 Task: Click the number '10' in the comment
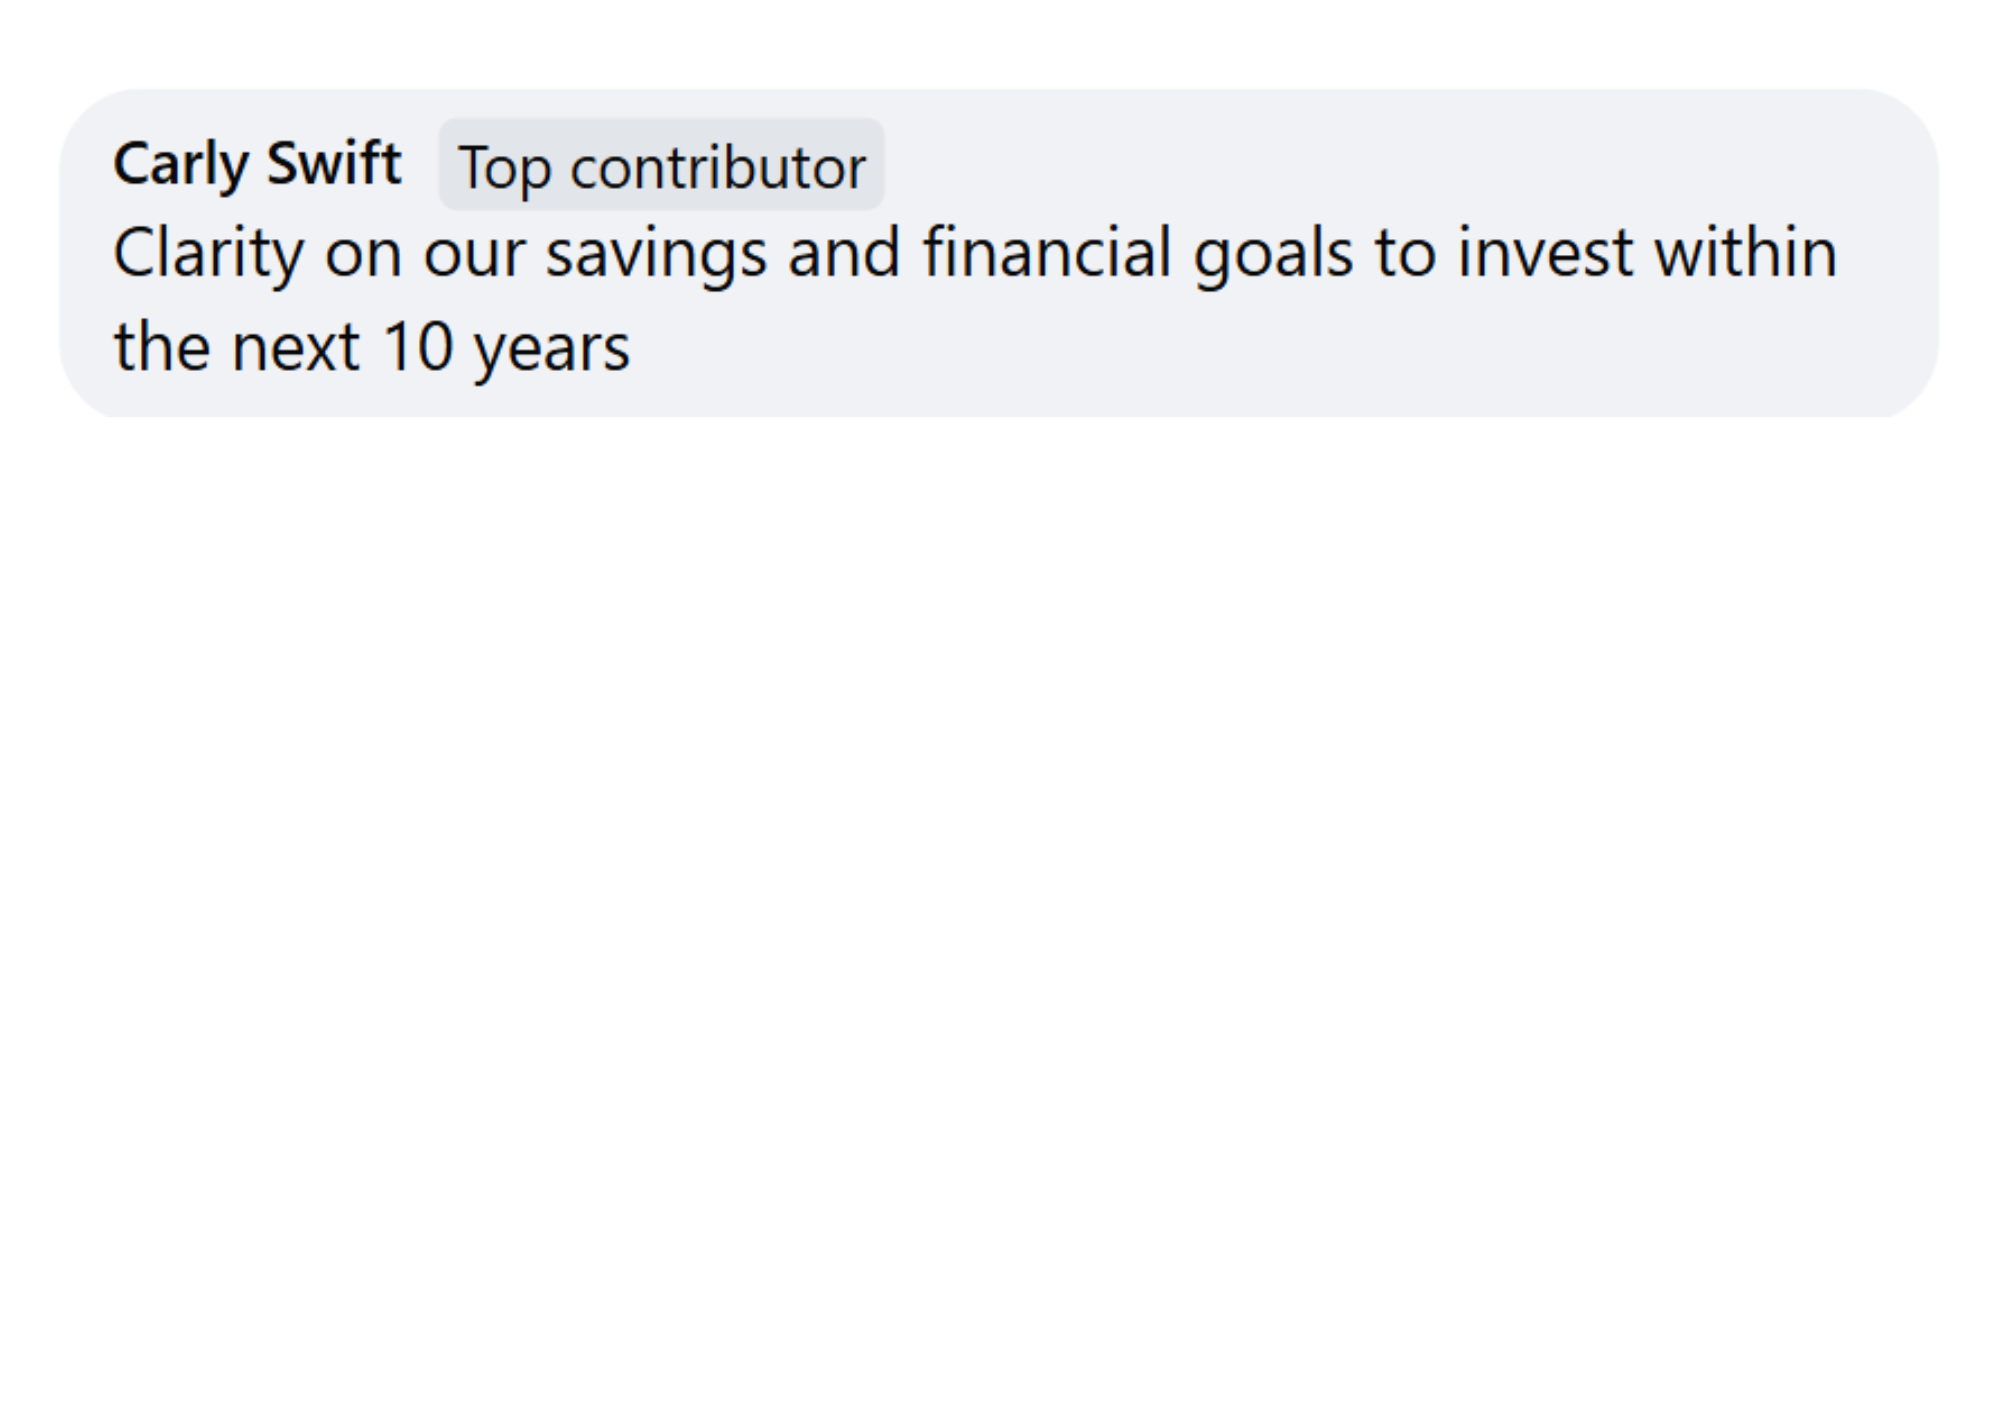click(418, 347)
